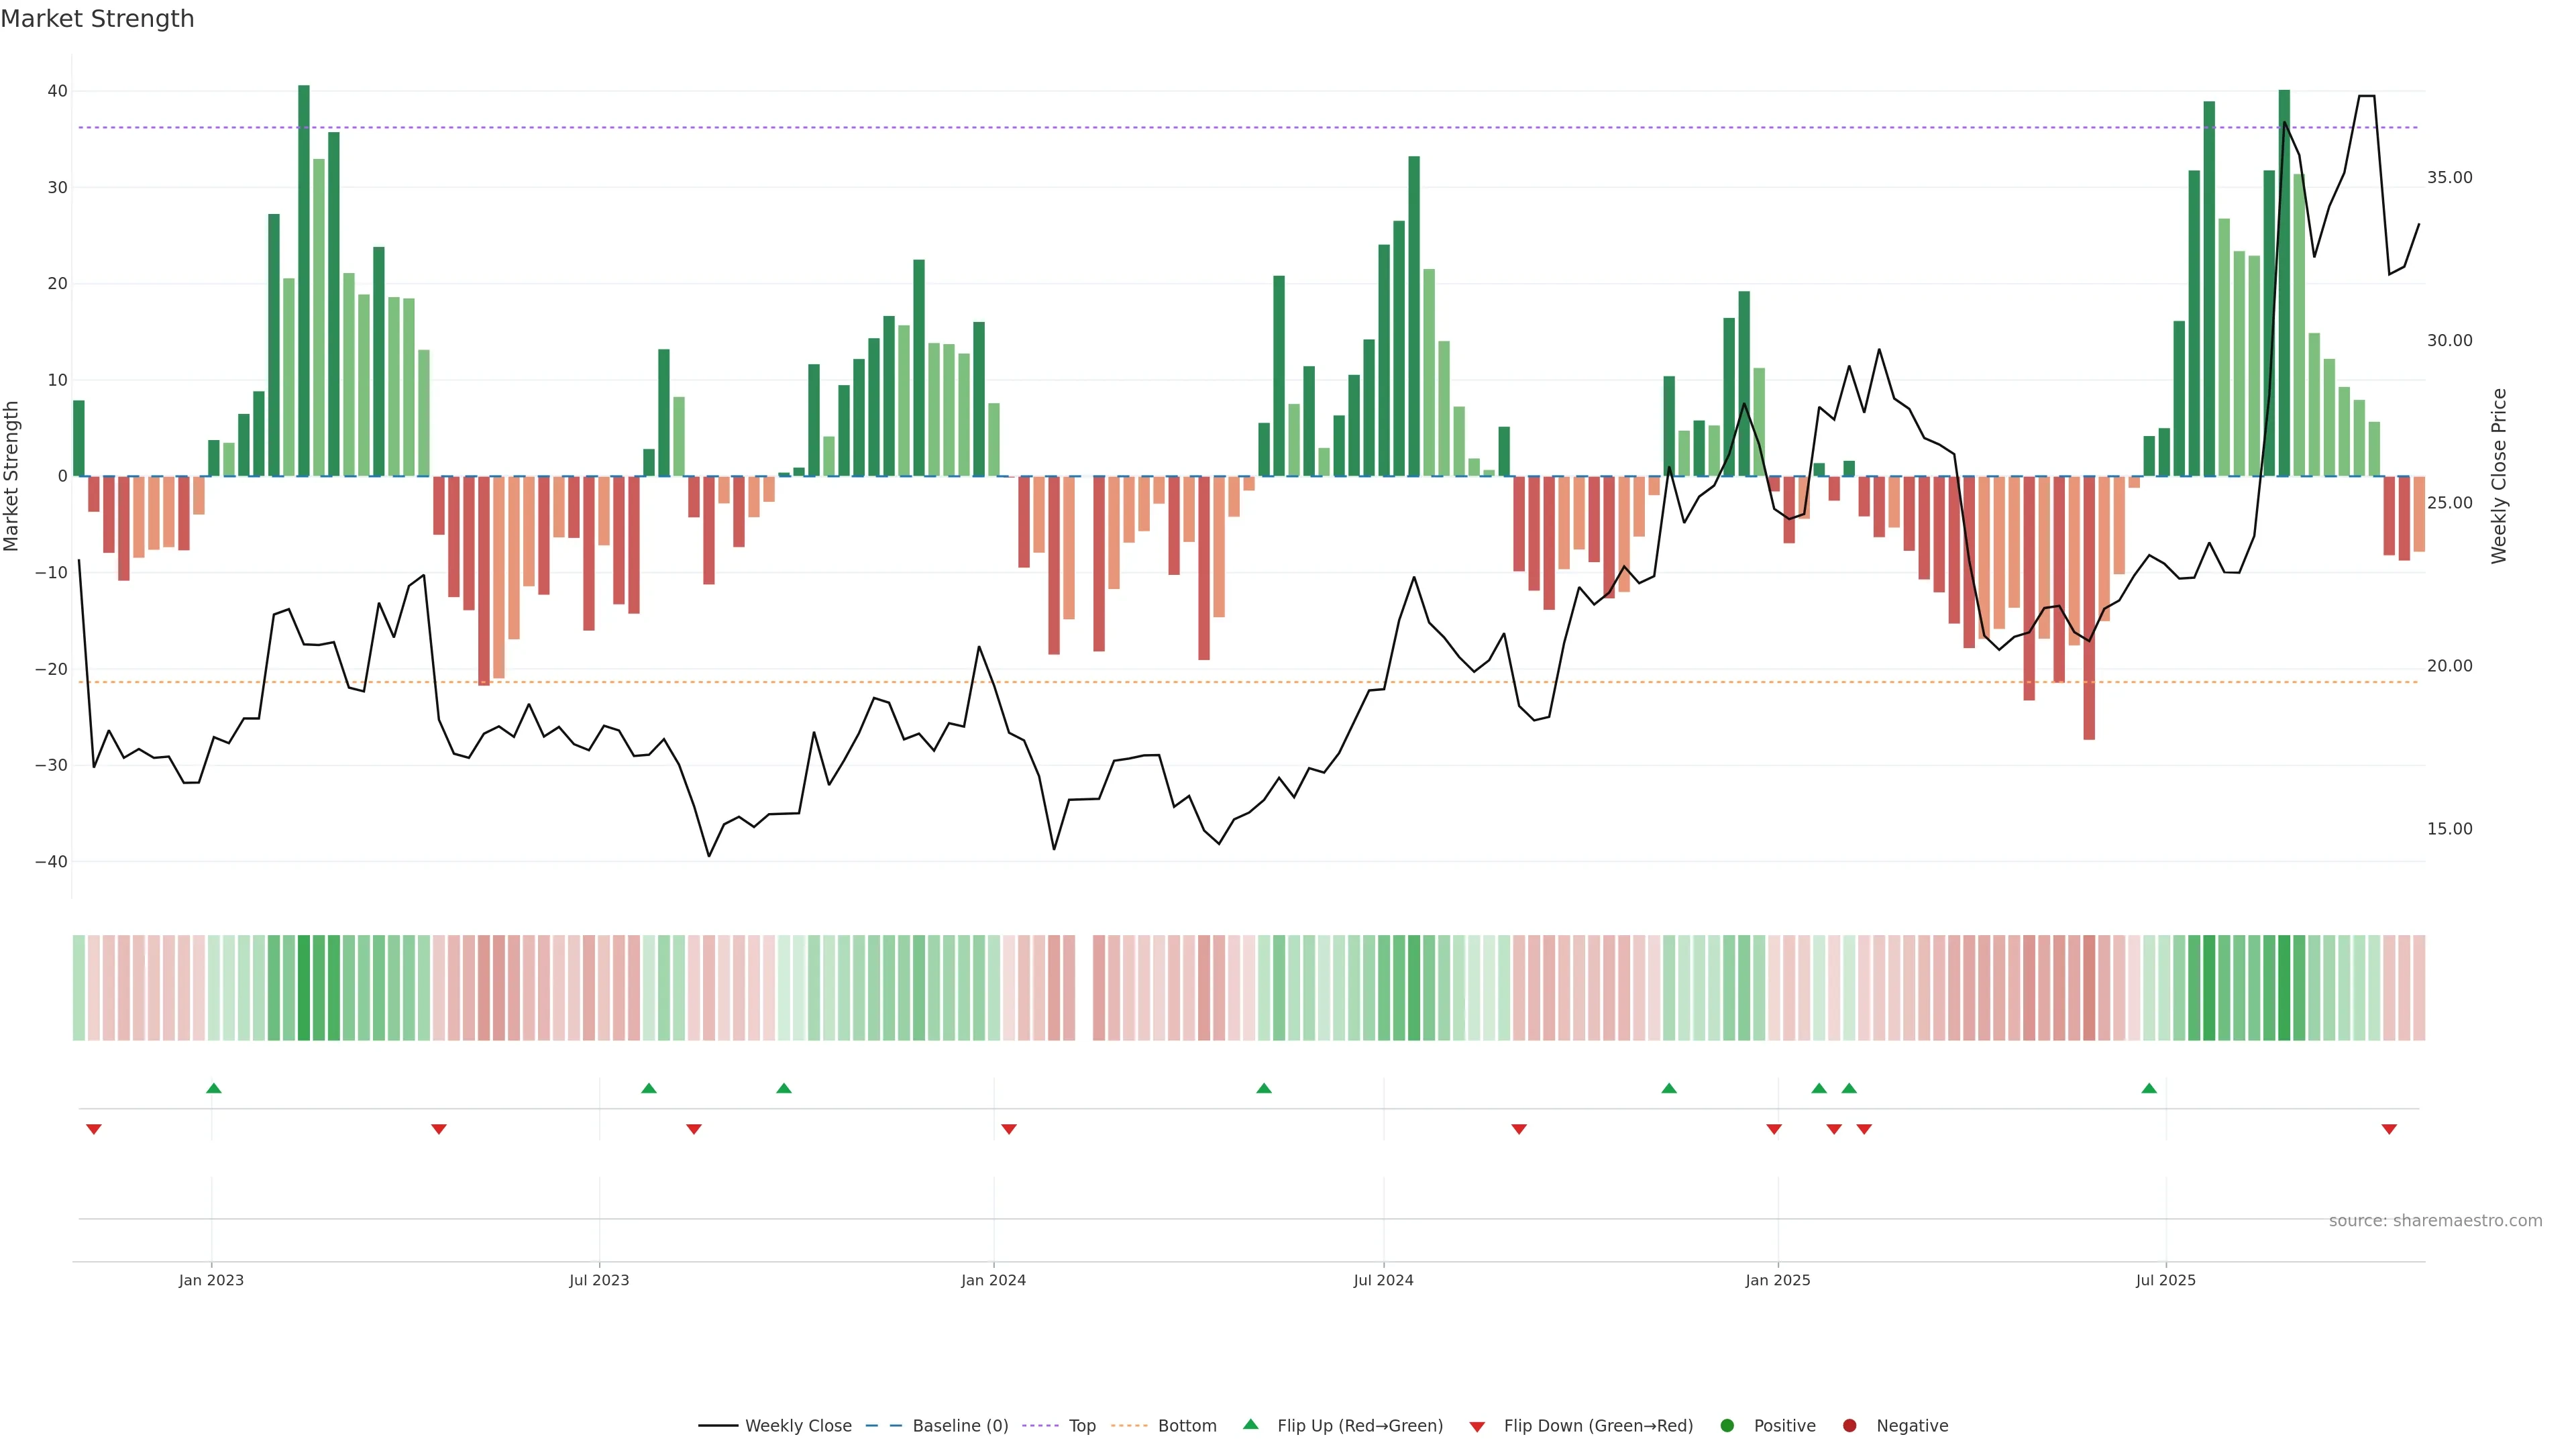Click the red flip-down triangle just after Jan 2024
Viewport: 2576px width, 1449px height.
point(1009,1129)
